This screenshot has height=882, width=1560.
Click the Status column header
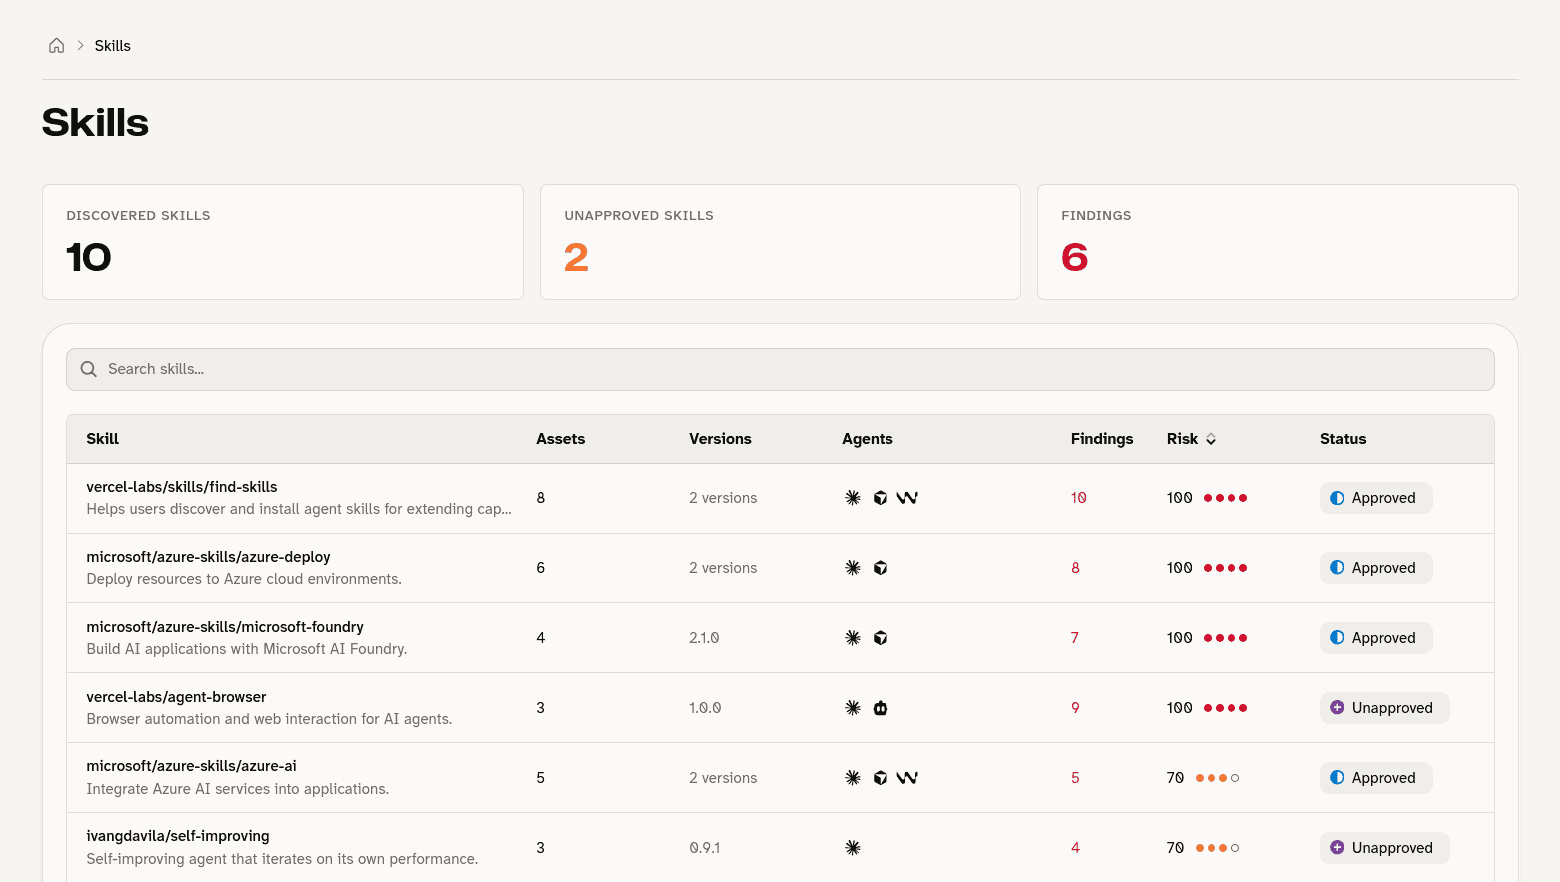tap(1343, 439)
